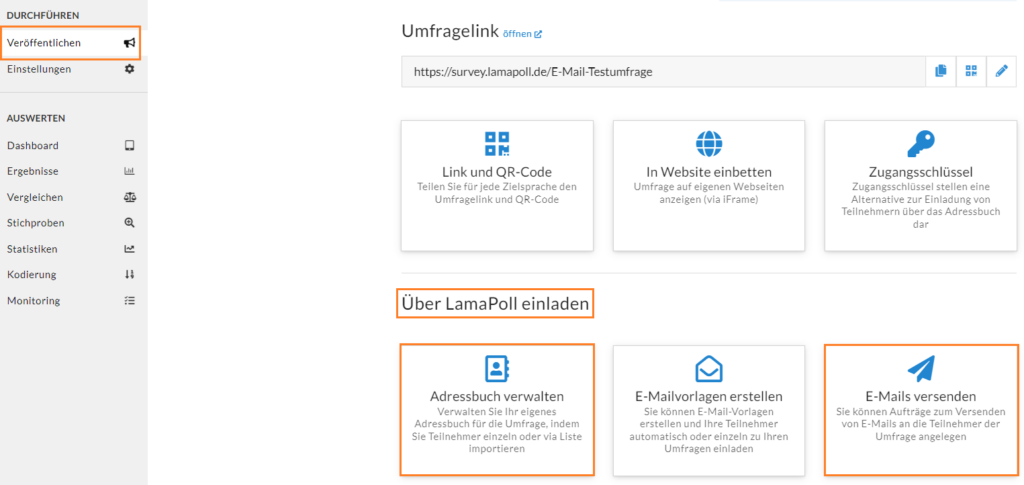Open Kodierung in the sidebar

[x=71, y=275]
